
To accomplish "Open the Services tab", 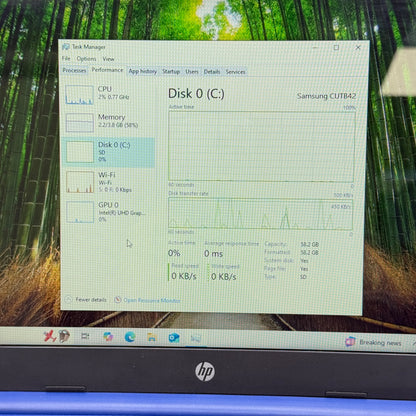I will (235, 72).
